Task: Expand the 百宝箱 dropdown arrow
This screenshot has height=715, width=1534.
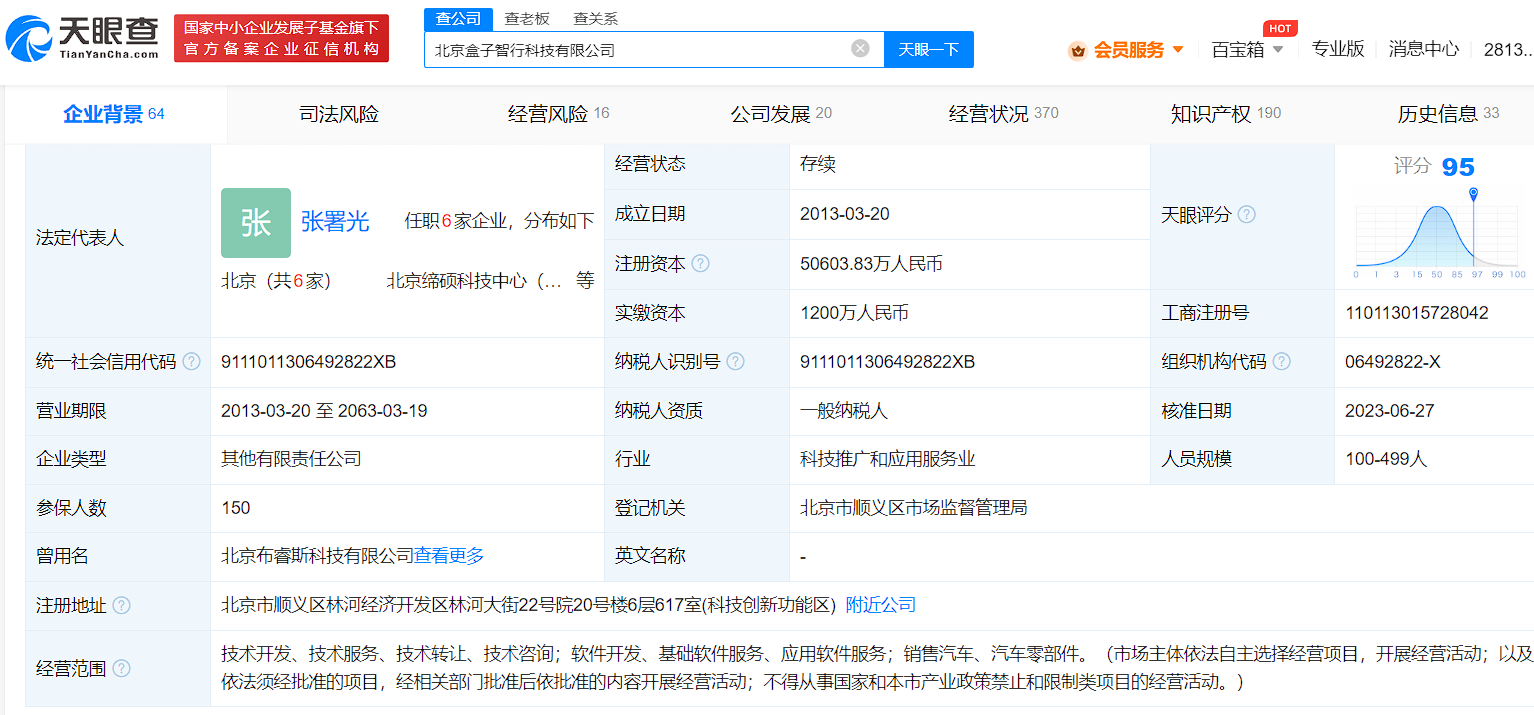Action: [1278, 50]
